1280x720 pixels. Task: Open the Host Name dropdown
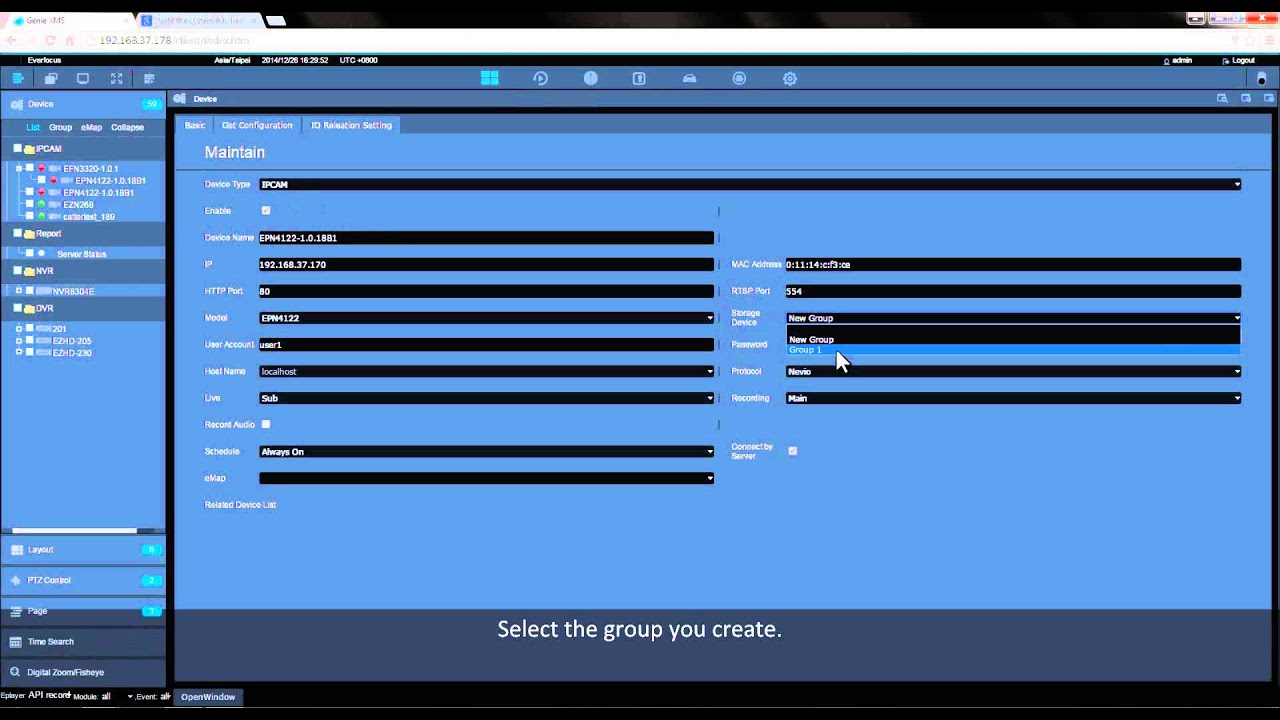pos(486,371)
